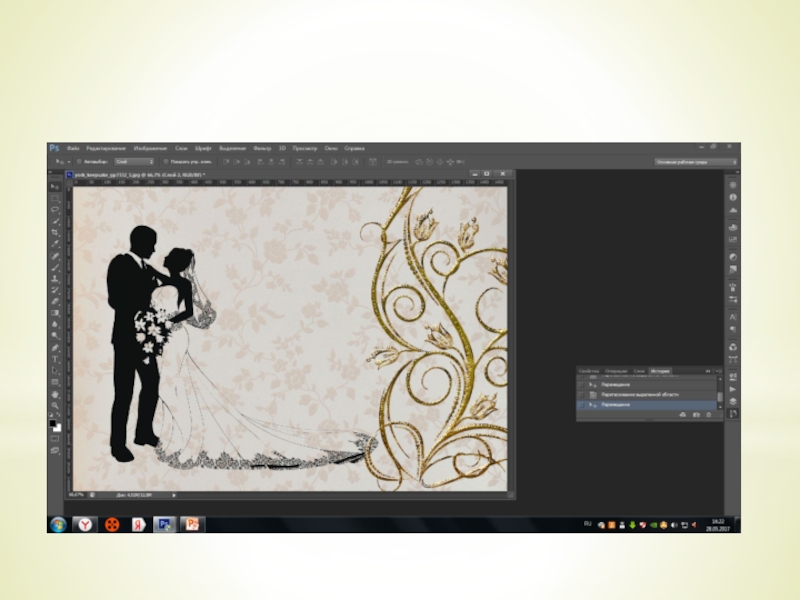This screenshot has width=800, height=600.
Task: Switch to PowerPoint in the taskbar
Action: point(192,524)
